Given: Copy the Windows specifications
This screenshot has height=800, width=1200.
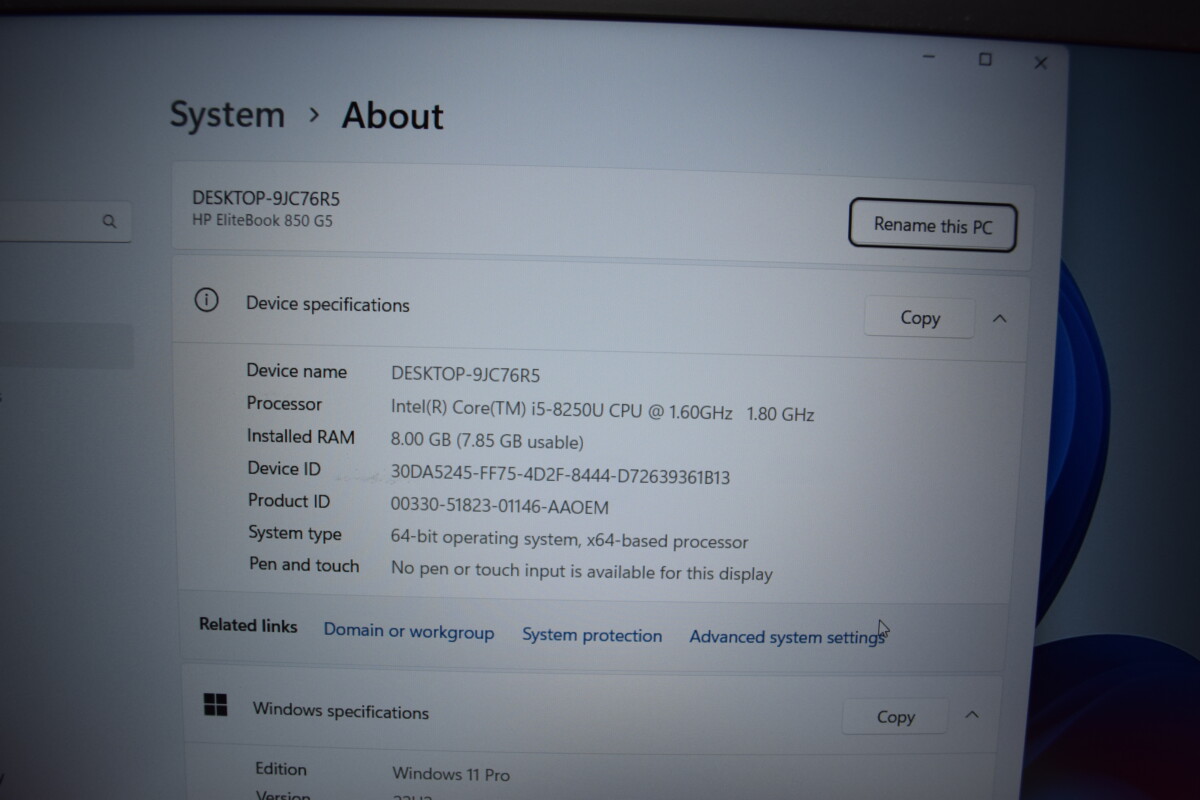Looking at the screenshot, I should tap(895, 717).
